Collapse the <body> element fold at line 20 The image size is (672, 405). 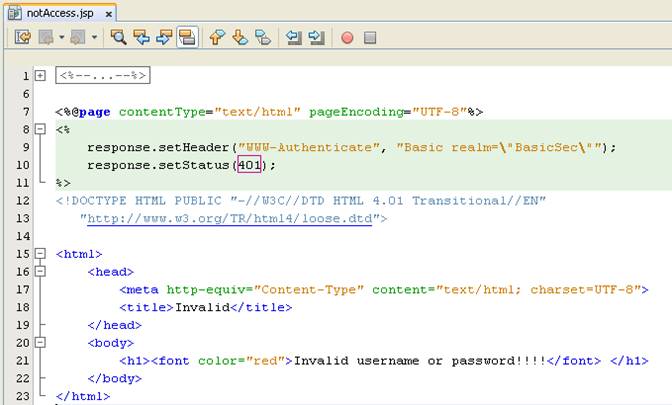point(40,342)
